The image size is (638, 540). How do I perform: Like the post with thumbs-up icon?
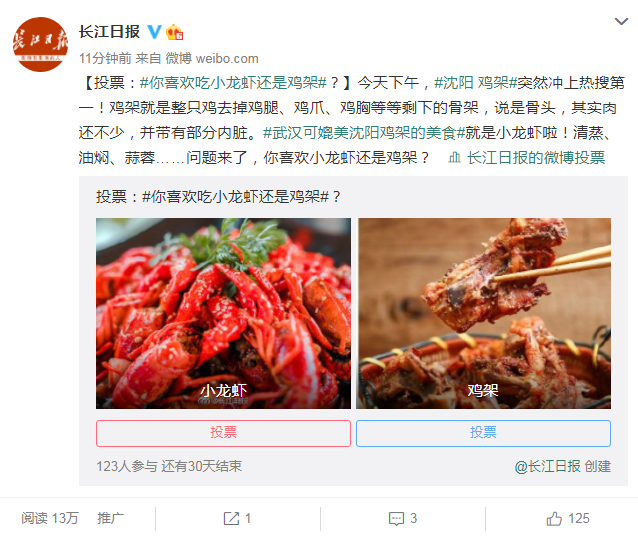point(554,518)
